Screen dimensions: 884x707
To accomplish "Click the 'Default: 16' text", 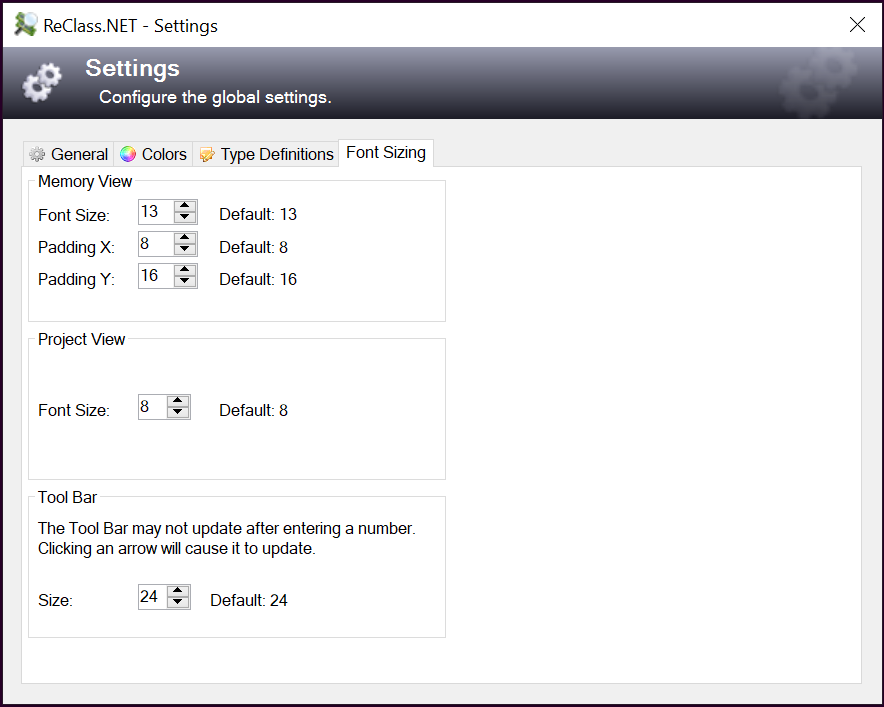I will point(258,279).
